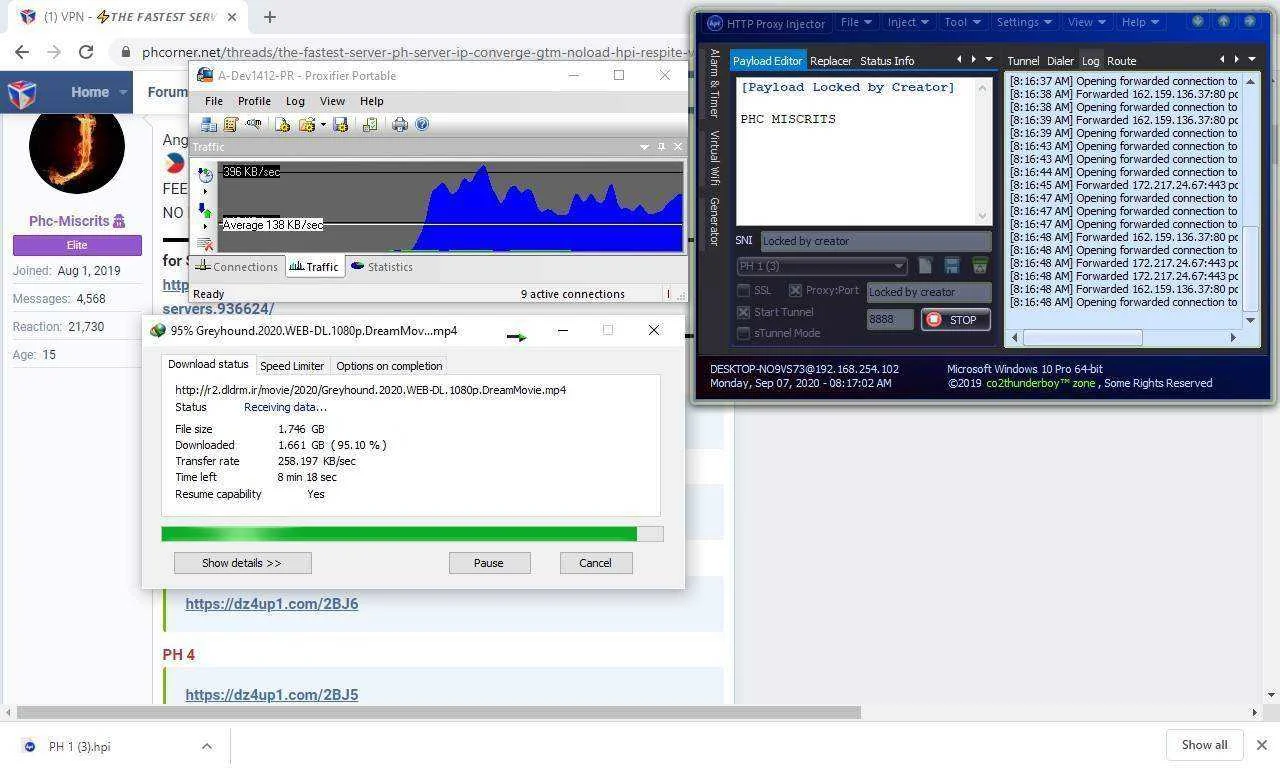Click the Proxifier name resolution toolbar icon
The height and width of the screenshot is (770, 1280).
click(x=253, y=125)
